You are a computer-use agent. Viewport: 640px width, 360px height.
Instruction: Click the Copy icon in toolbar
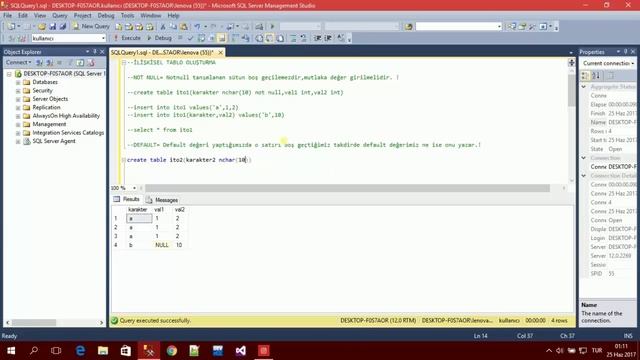[x=173, y=27]
